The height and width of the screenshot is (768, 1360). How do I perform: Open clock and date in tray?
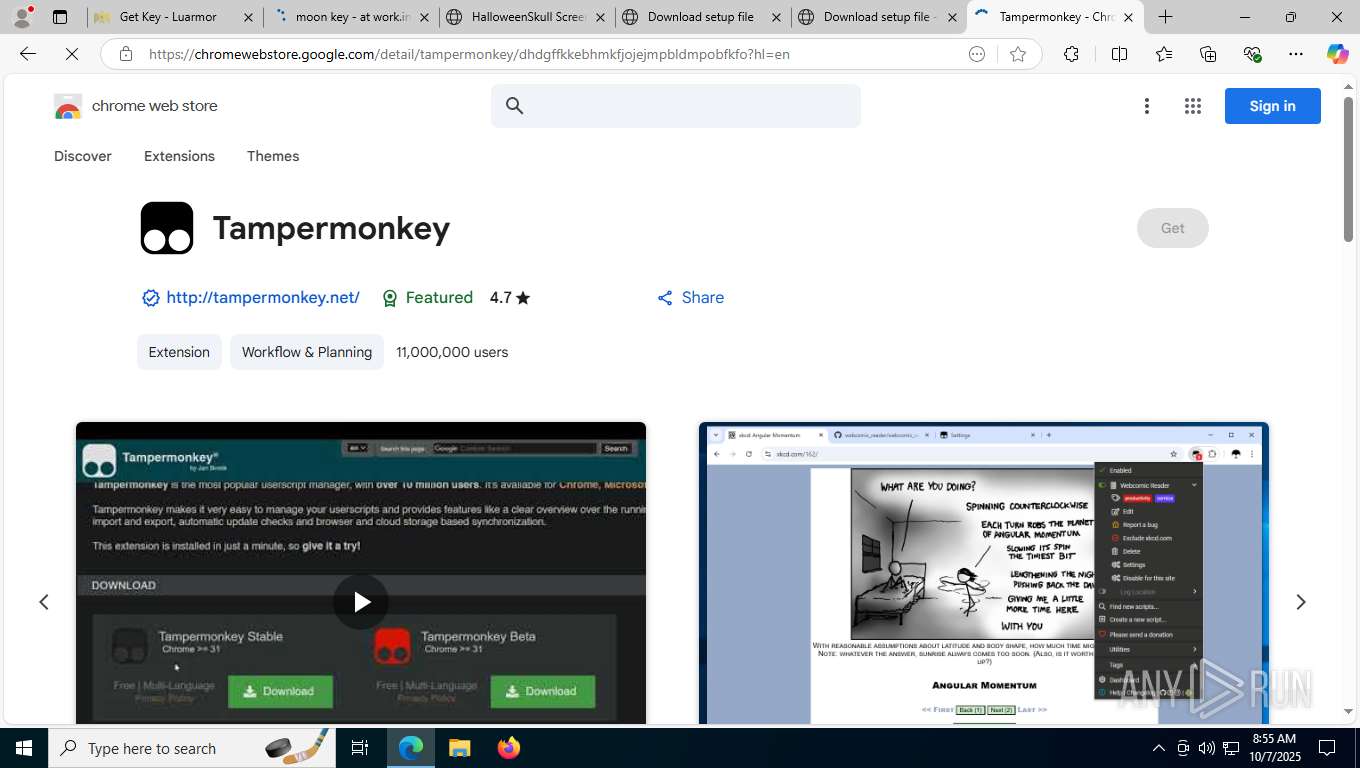1273,748
